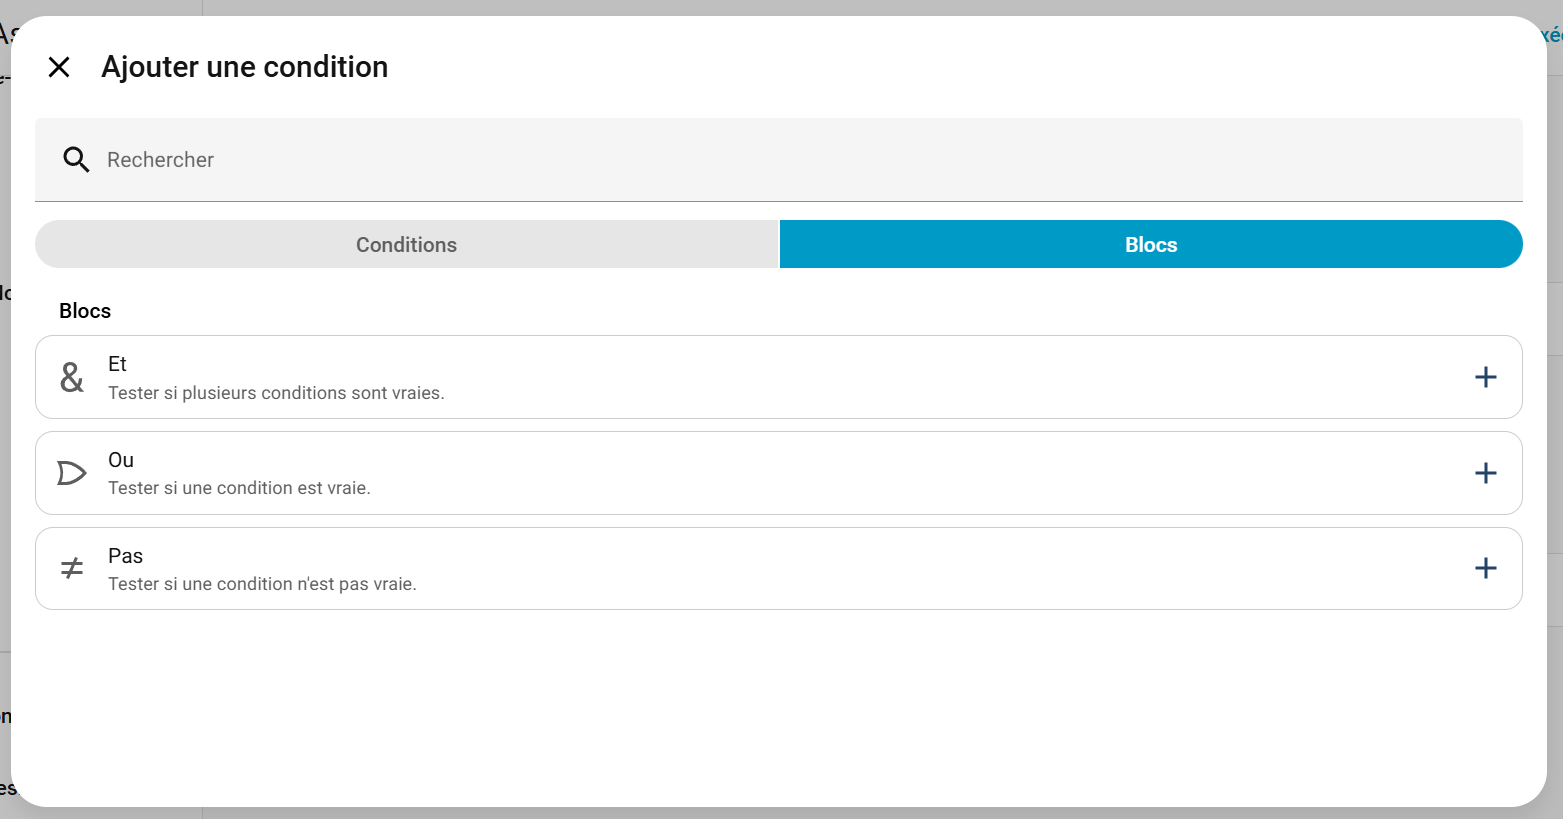The width and height of the screenshot is (1563, 819).
Task: Switch to the Conditions tab
Action: click(x=406, y=245)
